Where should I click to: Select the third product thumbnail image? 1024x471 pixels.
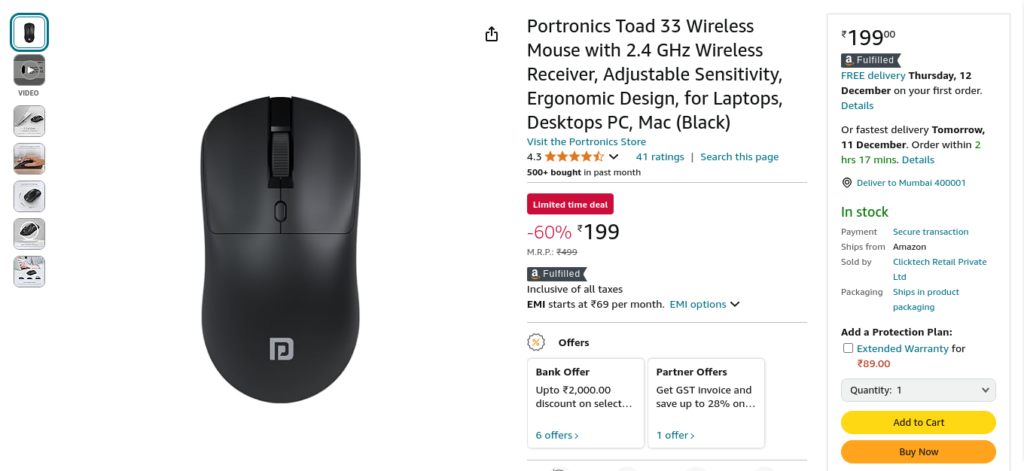tap(29, 121)
